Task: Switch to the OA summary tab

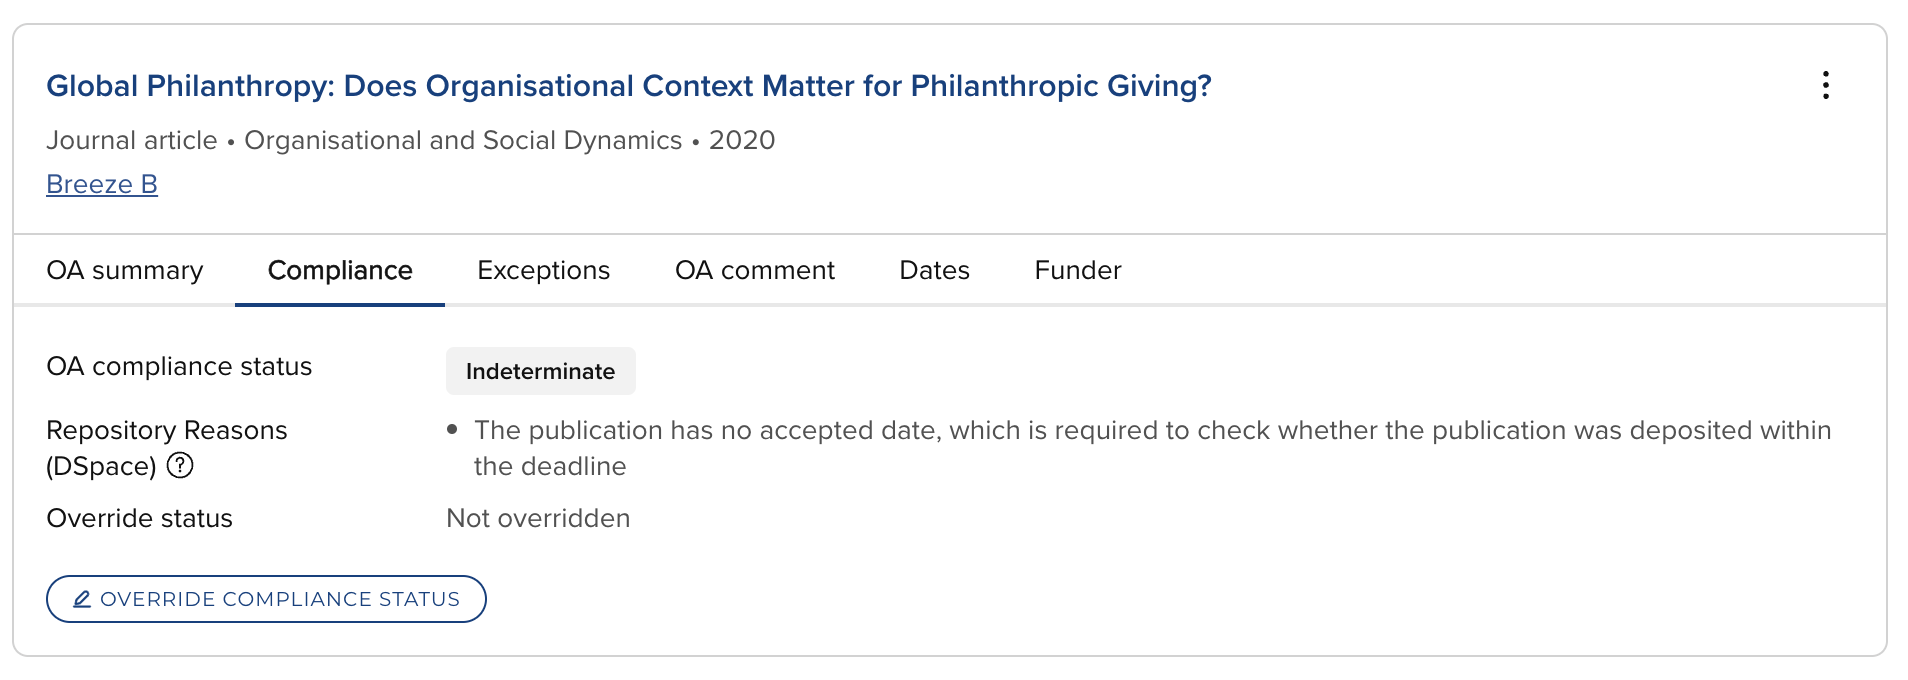Action: [x=124, y=270]
